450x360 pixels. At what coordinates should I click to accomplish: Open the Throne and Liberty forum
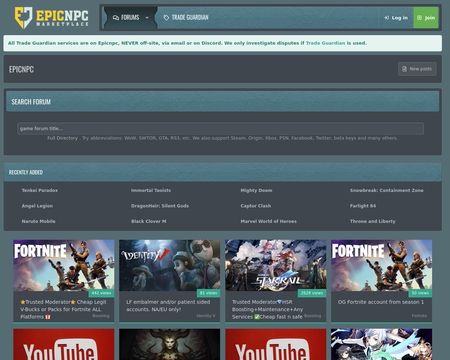tap(372, 221)
